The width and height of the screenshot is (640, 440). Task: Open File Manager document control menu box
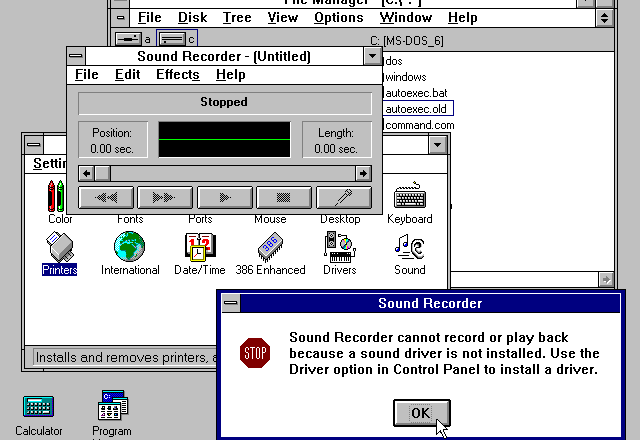click(x=120, y=18)
